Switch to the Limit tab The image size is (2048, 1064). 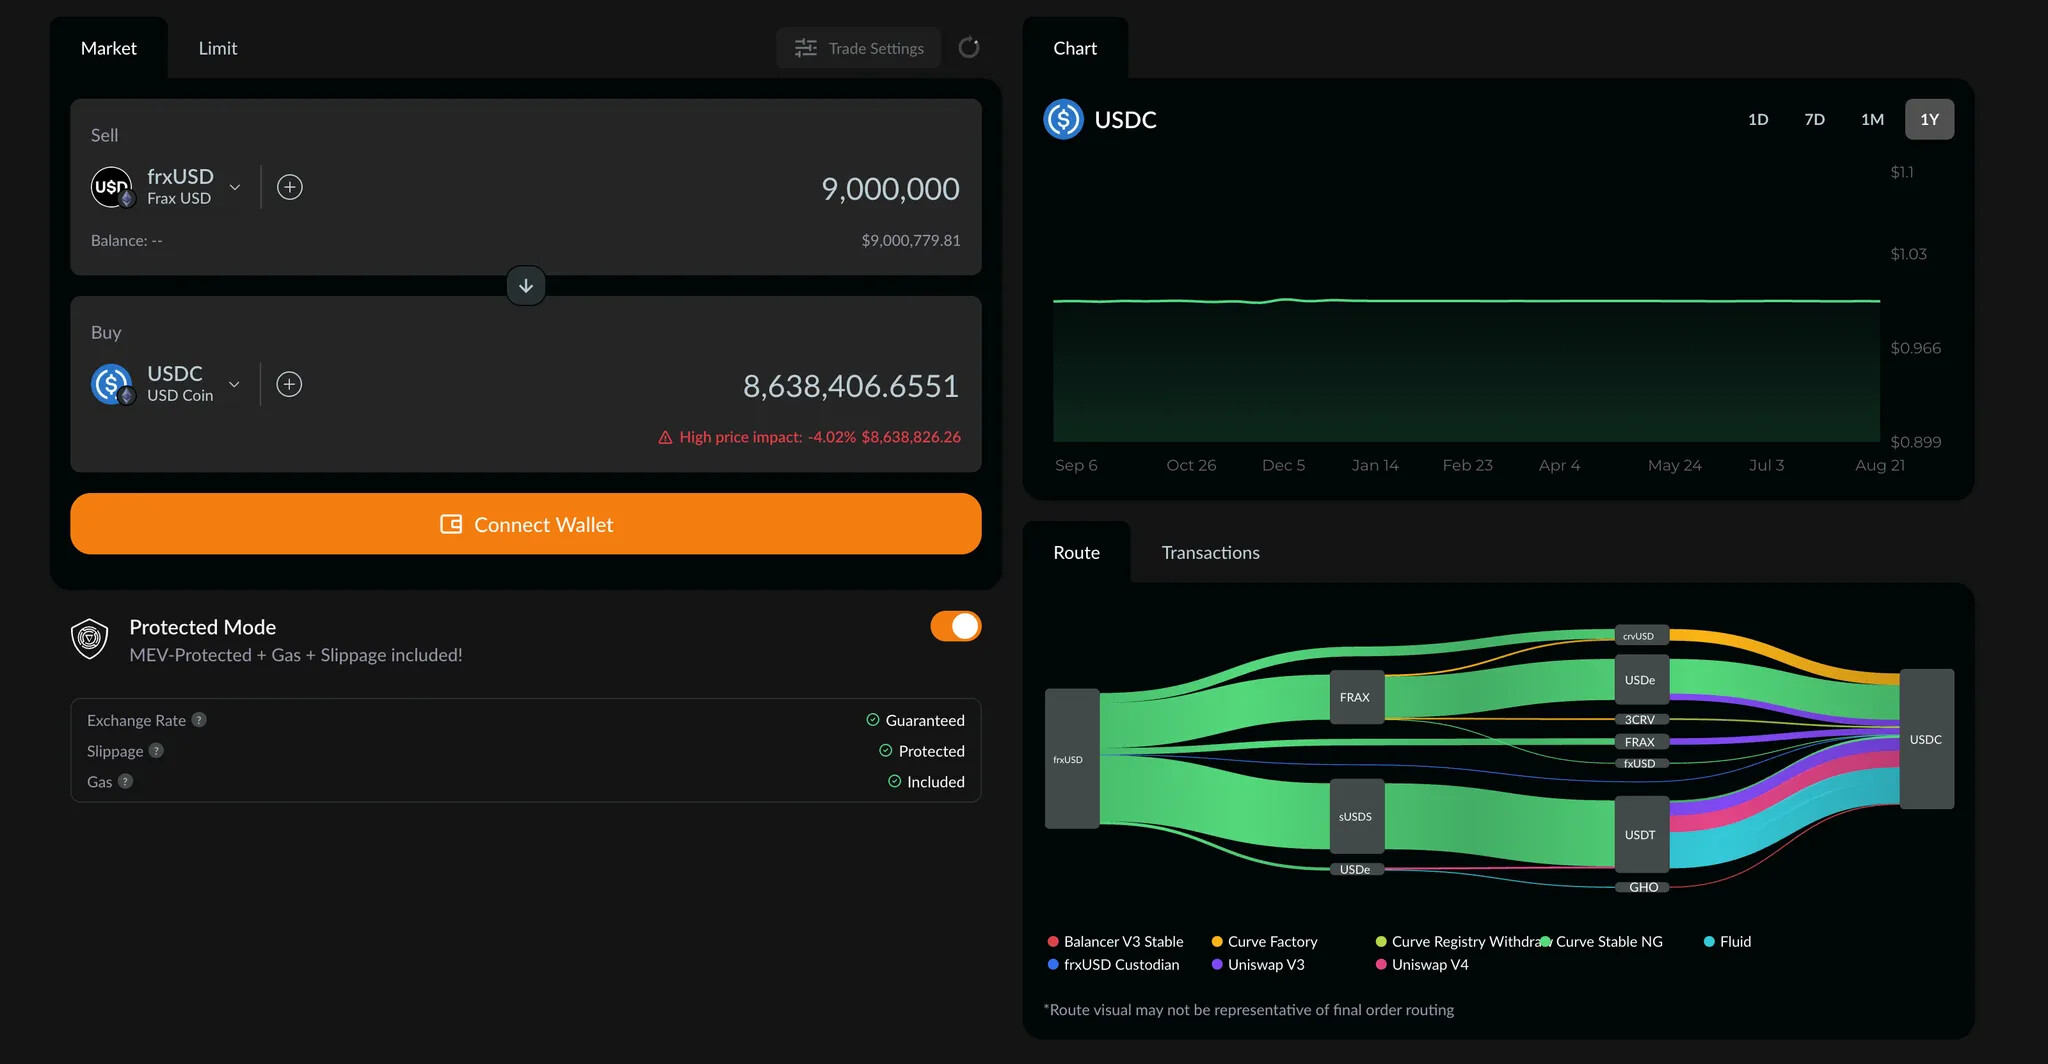tap(218, 48)
